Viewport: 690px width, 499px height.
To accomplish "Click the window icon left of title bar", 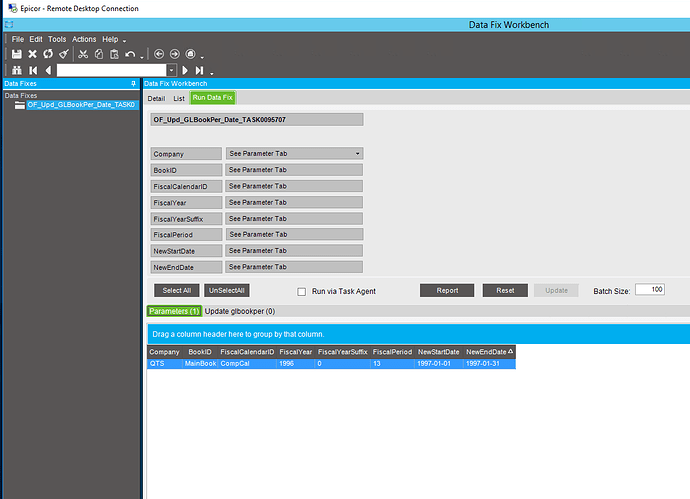I will point(9,25).
